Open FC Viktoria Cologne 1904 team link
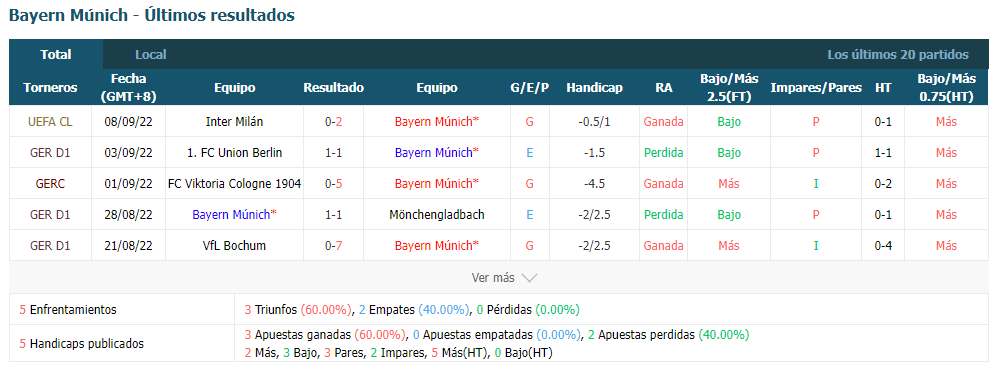 point(235,184)
